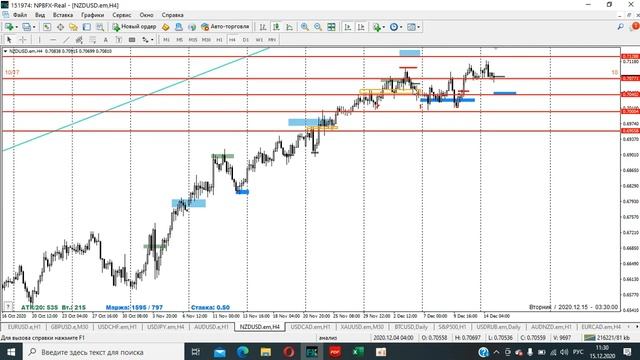Switch timeframe to M1

[x=166, y=40]
